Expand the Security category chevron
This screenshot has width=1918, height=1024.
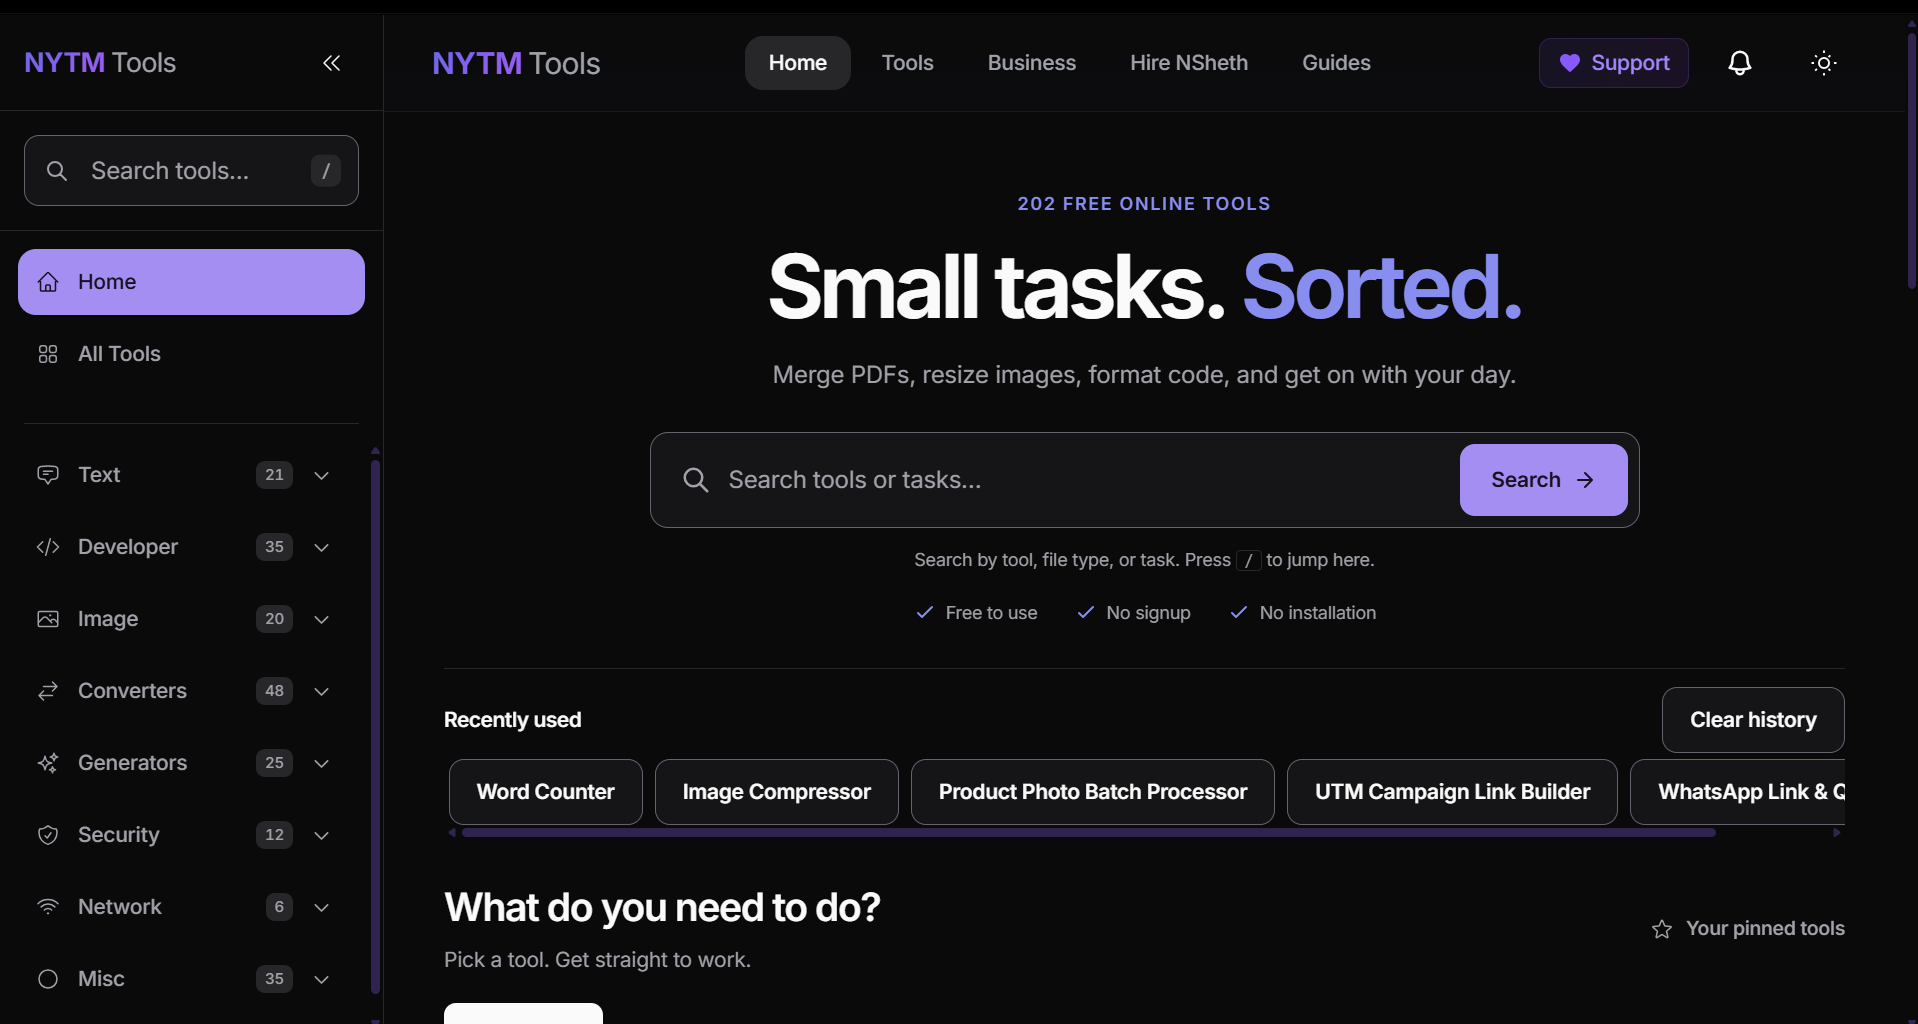coord(322,835)
